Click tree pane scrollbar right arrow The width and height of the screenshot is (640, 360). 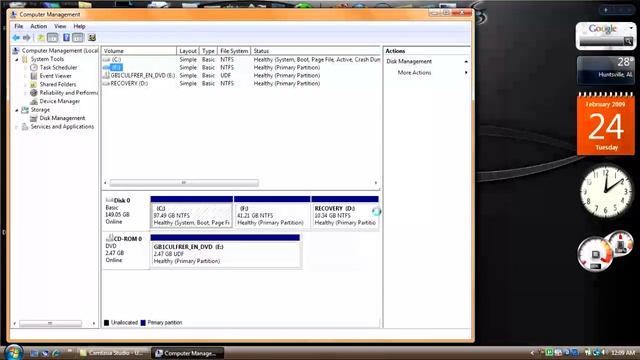[94, 323]
